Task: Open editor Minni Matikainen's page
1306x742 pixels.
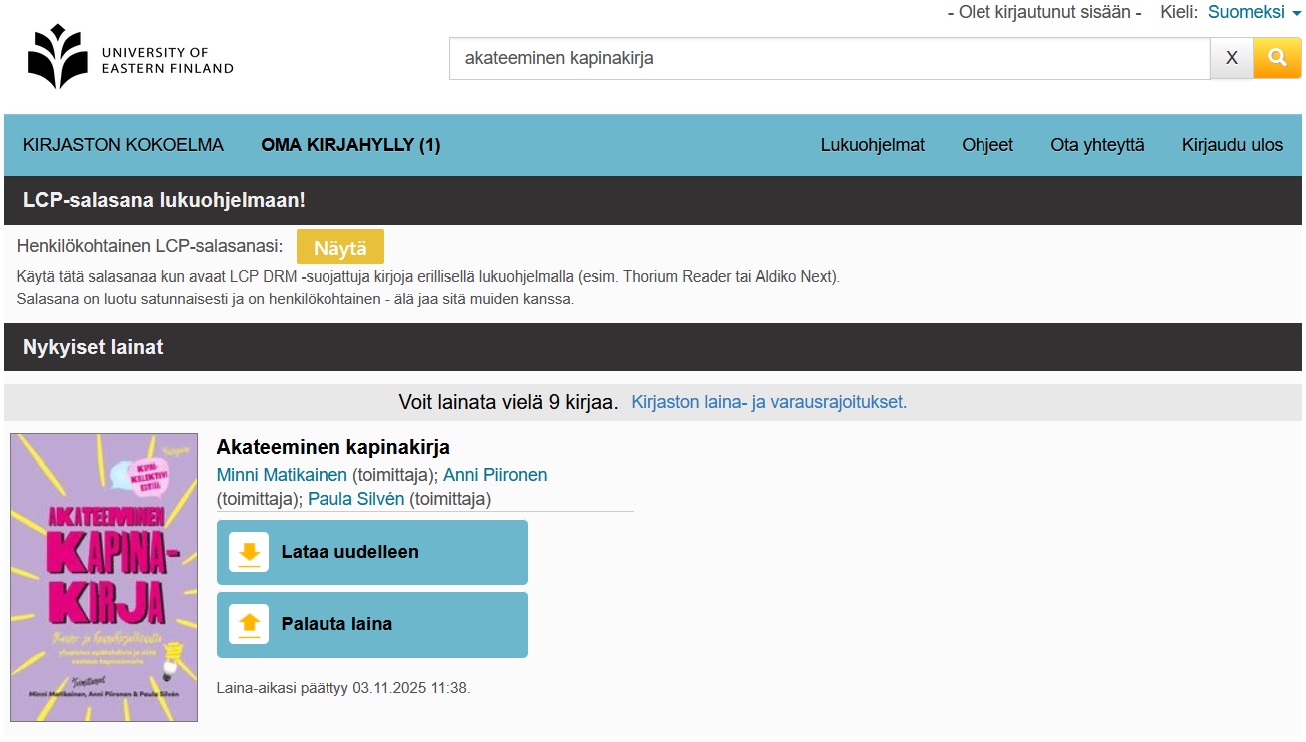Action: click(280, 475)
